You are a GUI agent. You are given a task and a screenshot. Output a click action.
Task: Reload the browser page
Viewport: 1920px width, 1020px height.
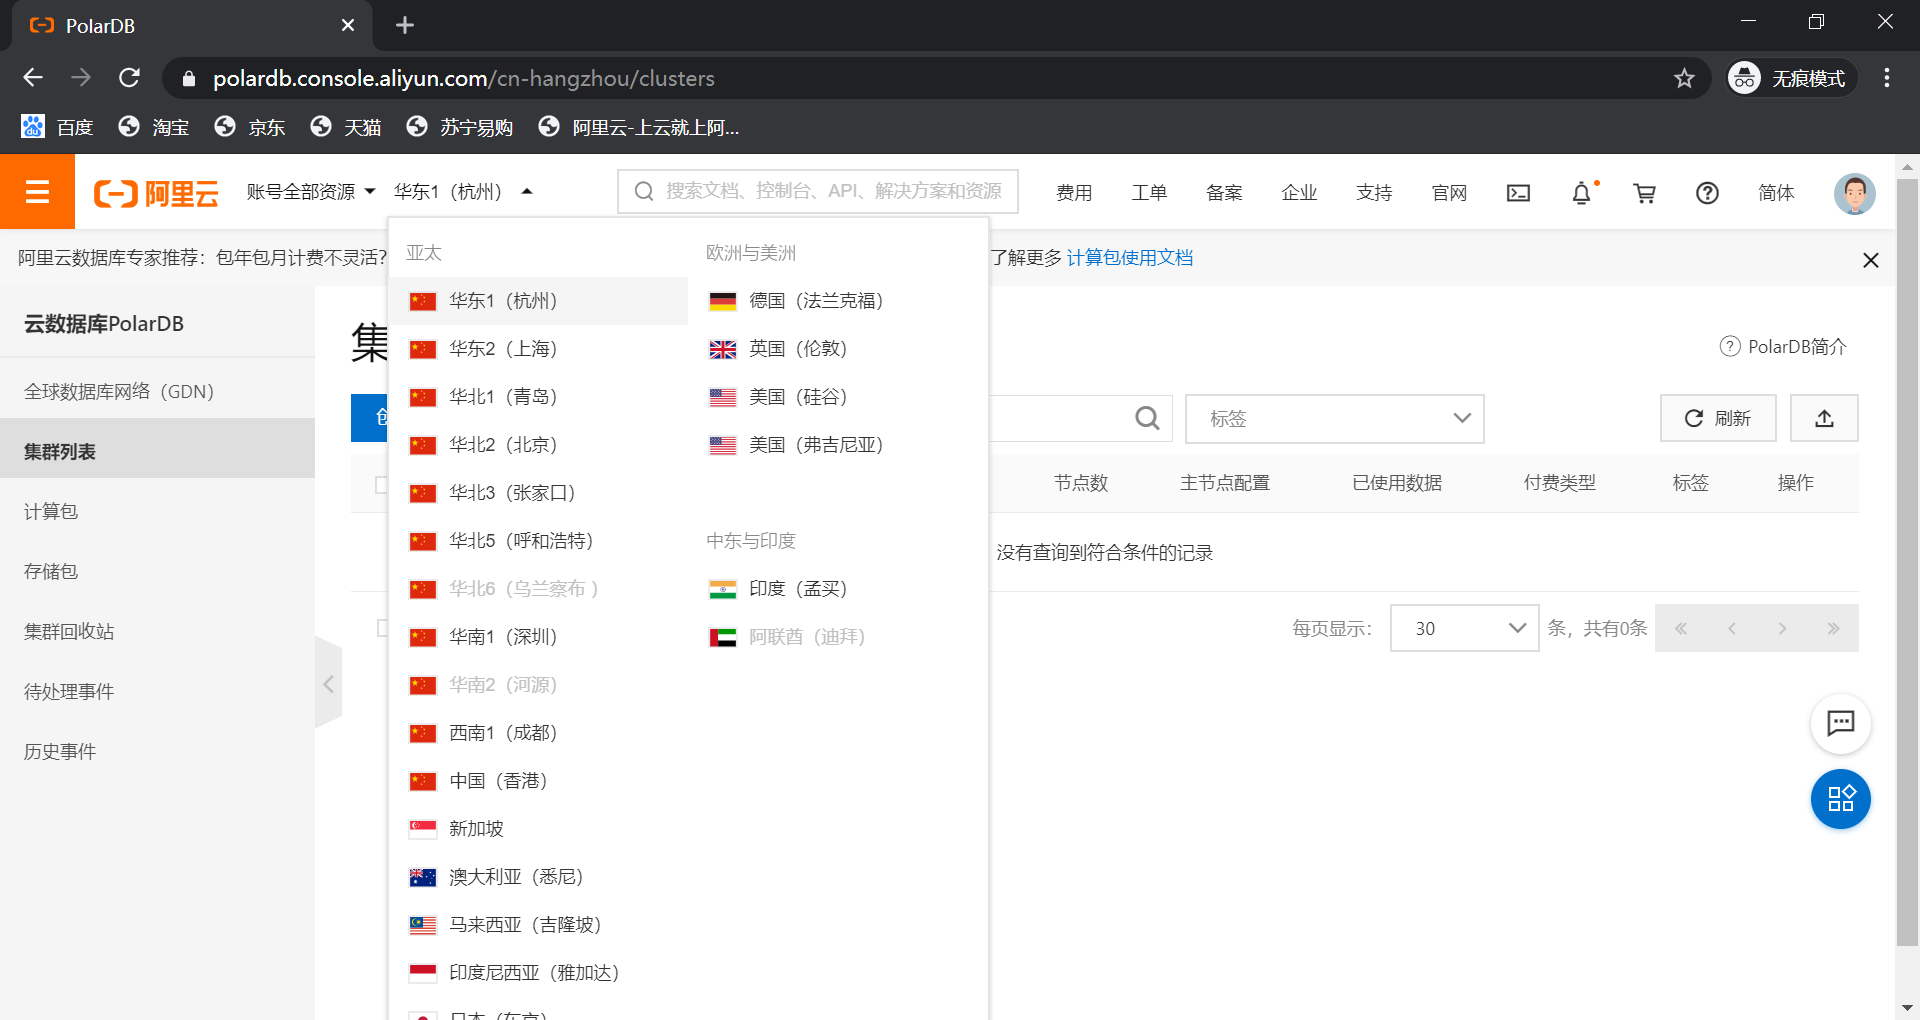[129, 78]
